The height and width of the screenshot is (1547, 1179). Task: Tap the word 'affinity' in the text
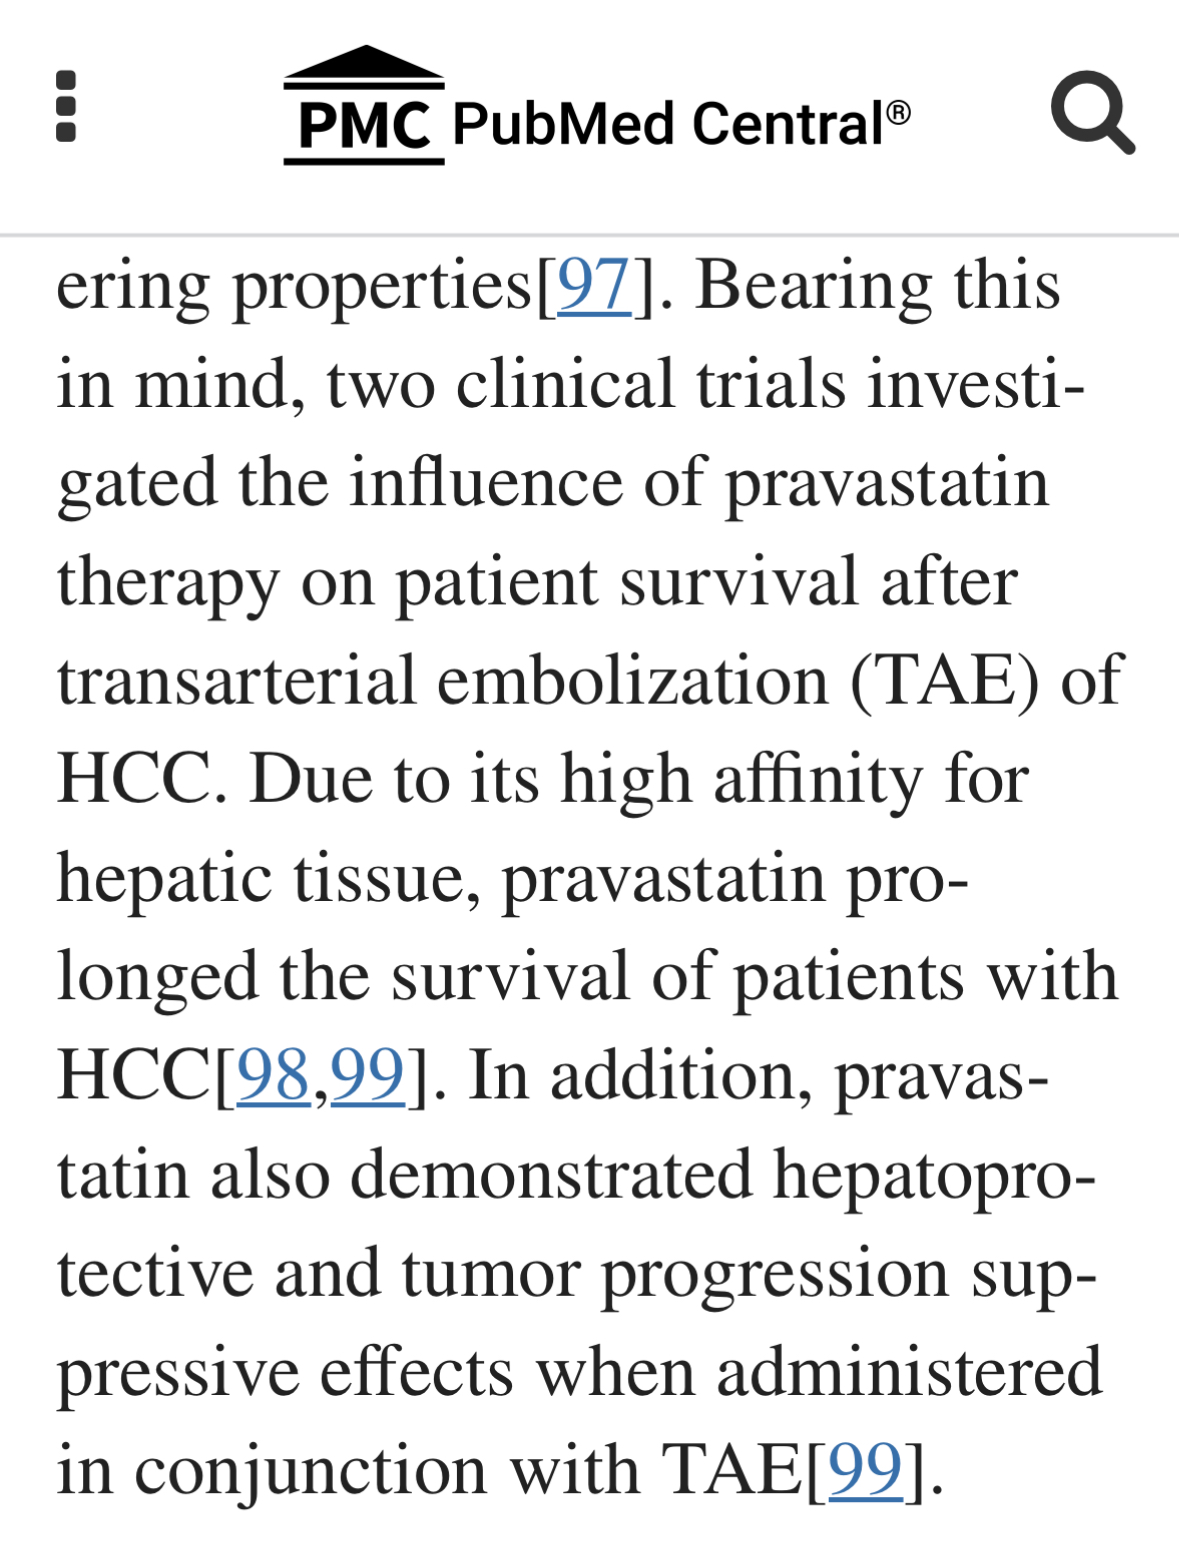[x=818, y=781]
